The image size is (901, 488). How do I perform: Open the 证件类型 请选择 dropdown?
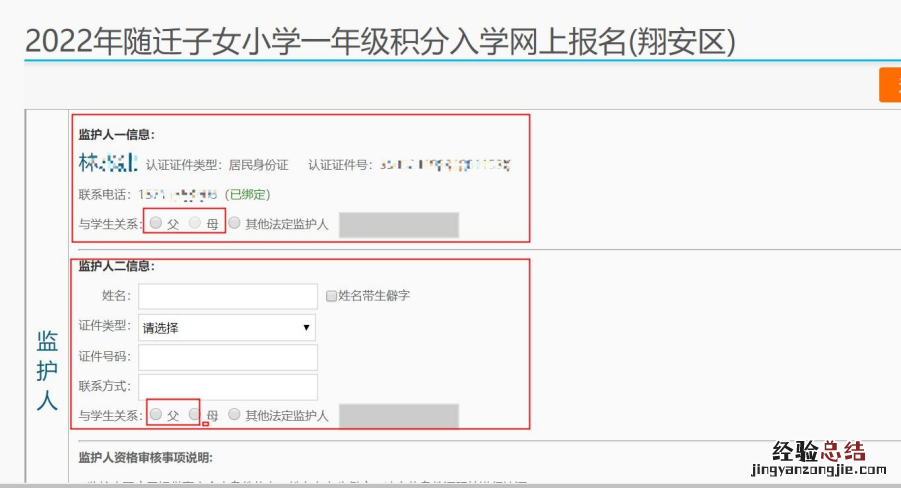click(227, 327)
